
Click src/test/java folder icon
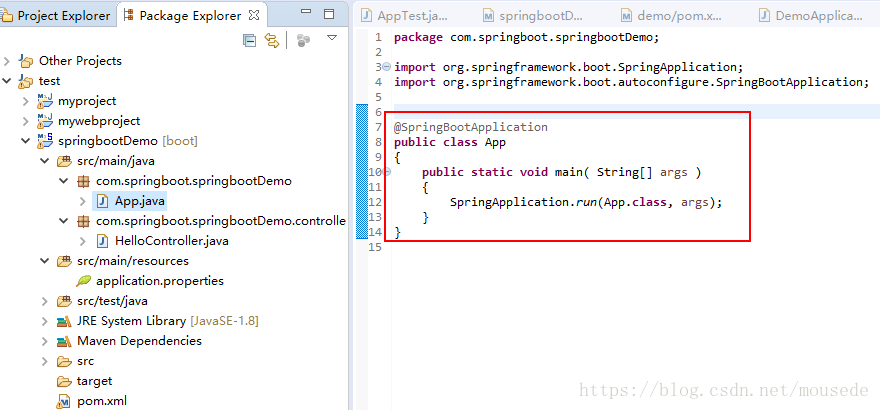(x=64, y=301)
